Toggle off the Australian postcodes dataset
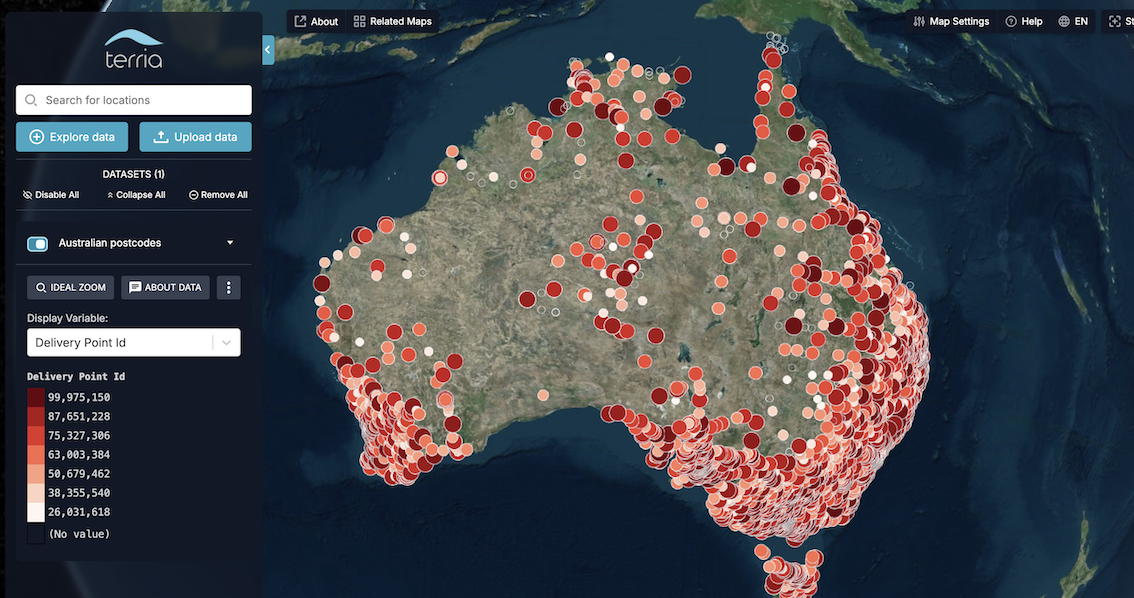The image size is (1134, 598). click(x=37, y=243)
